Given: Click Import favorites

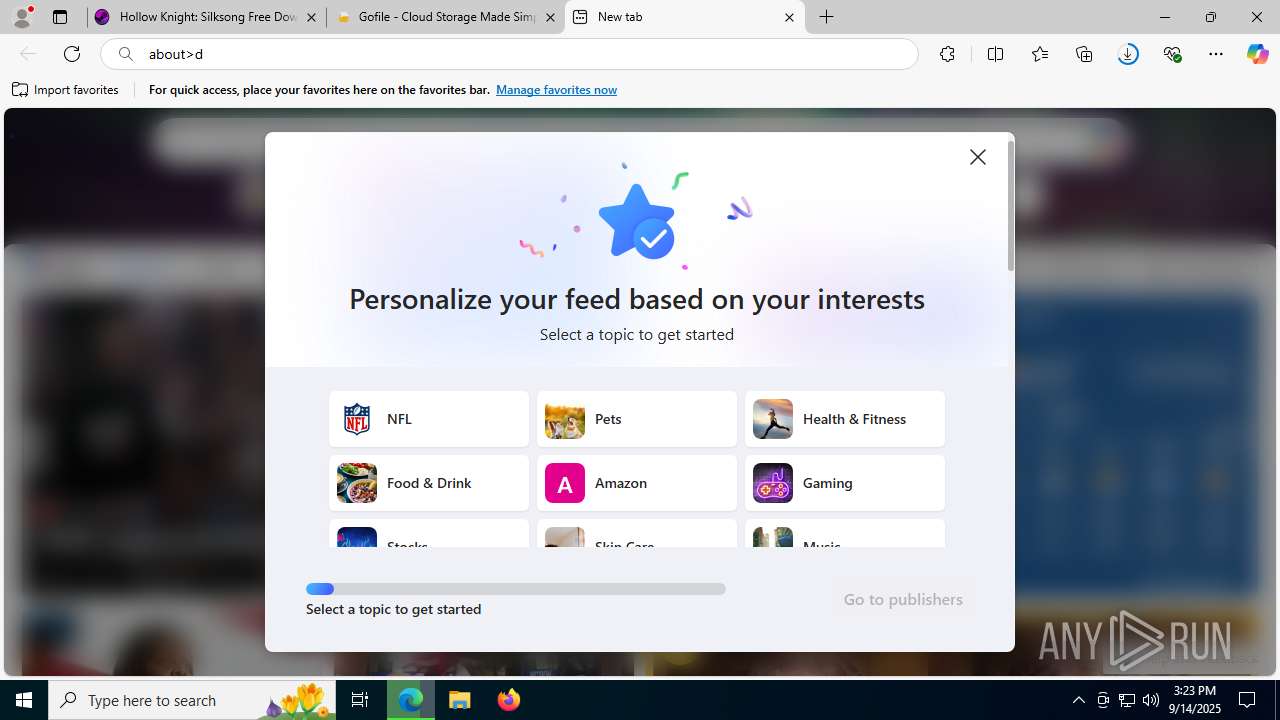Looking at the screenshot, I should point(66,90).
